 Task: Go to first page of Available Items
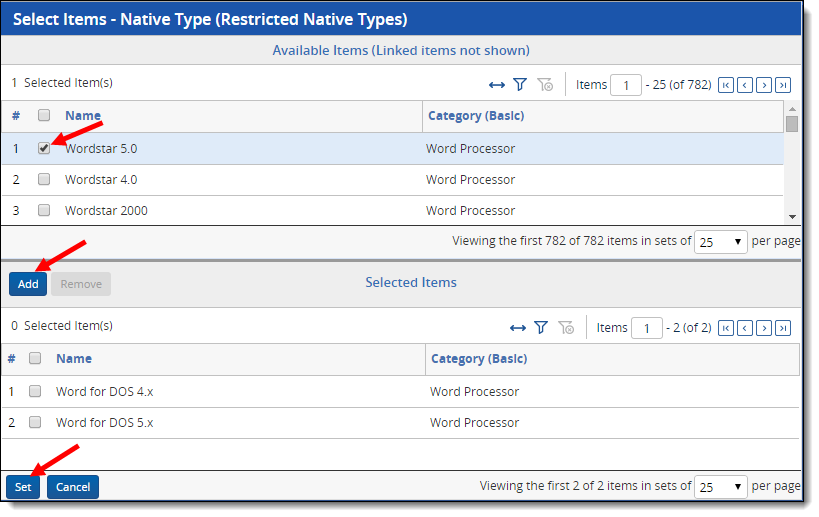click(726, 85)
